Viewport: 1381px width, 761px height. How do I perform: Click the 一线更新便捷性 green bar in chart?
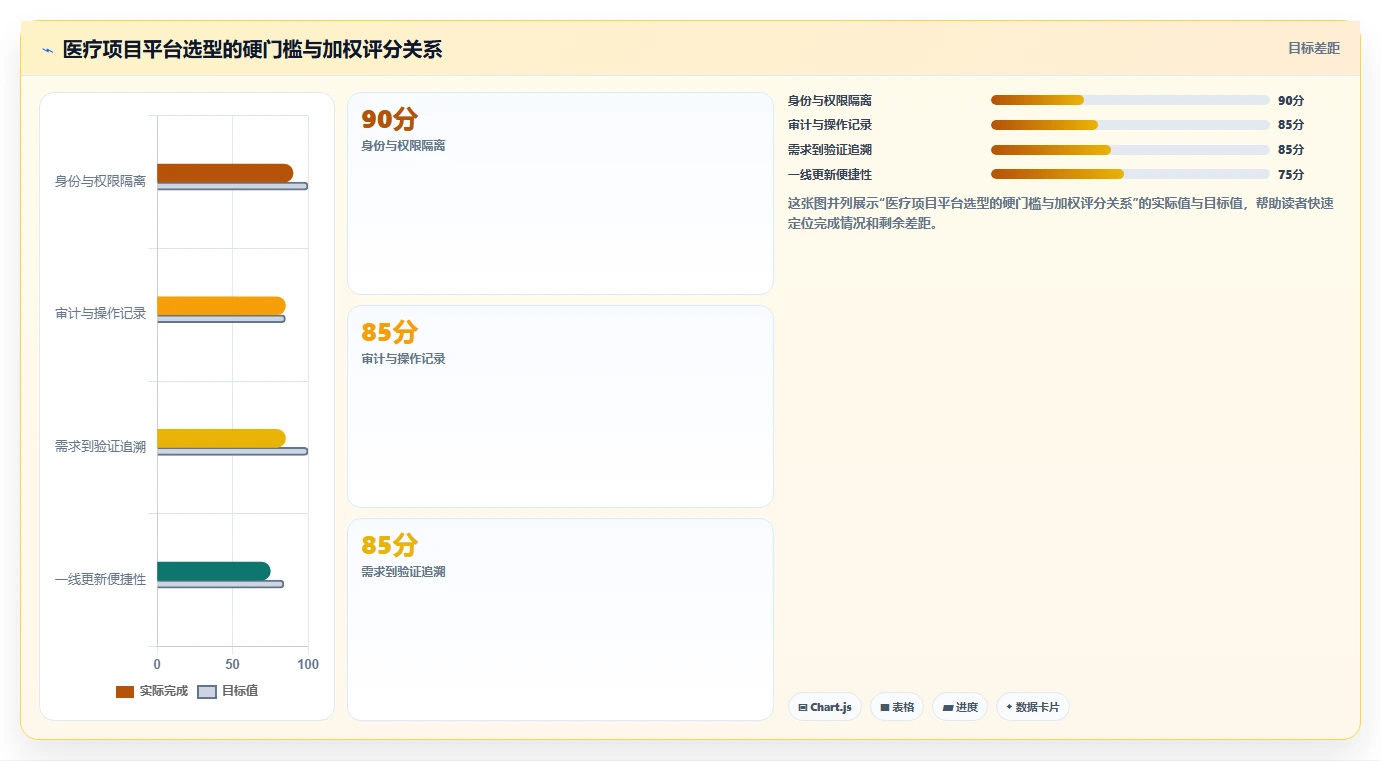(x=214, y=571)
